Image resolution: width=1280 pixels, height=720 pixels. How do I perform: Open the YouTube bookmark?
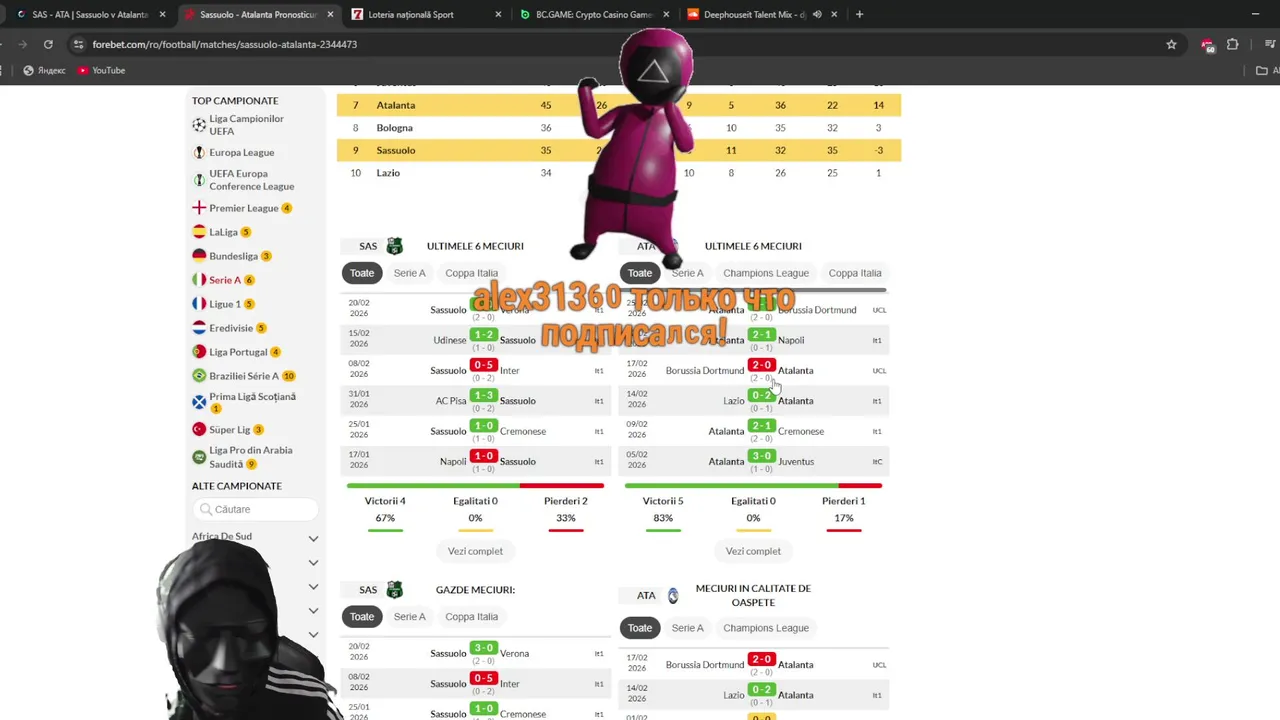[x=101, y=70]
